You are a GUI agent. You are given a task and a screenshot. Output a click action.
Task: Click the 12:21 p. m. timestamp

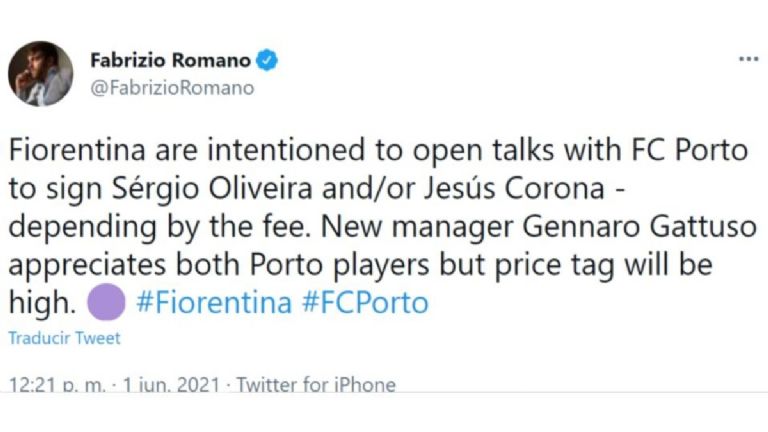click(56, 385)
